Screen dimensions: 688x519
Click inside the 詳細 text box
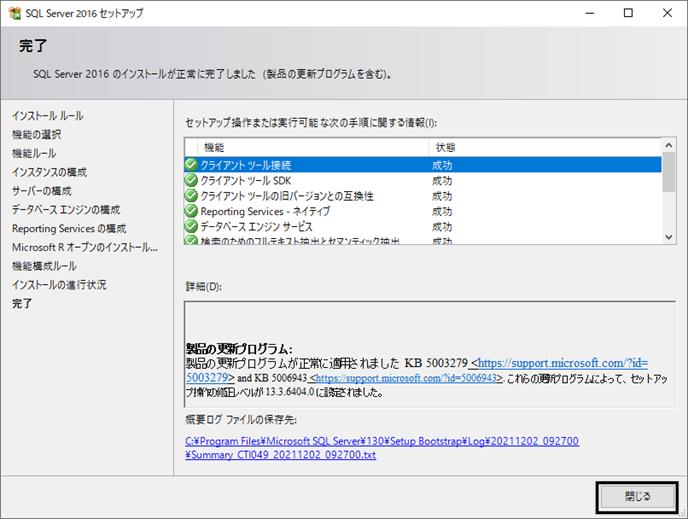pos(430,354)
